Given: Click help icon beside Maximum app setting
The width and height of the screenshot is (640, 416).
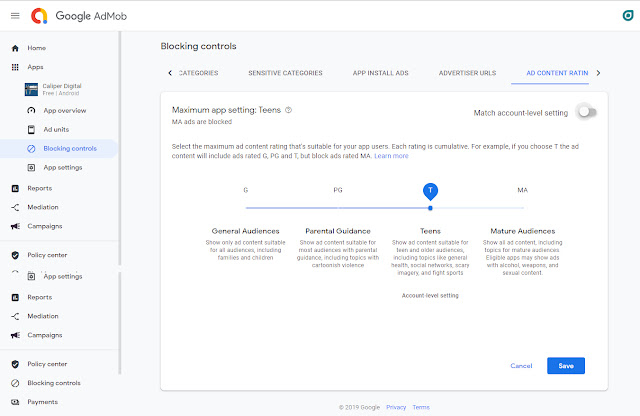Looking at the screenshot, I should (x=289, y=110).
